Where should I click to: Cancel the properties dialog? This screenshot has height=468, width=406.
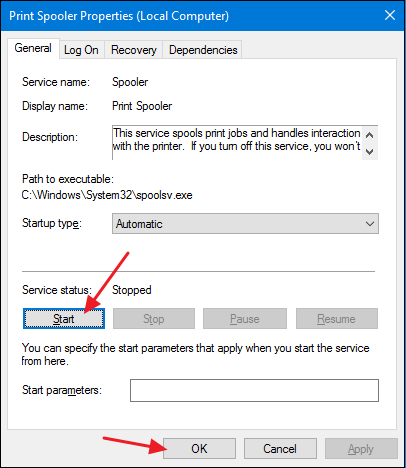click(280, 449)
